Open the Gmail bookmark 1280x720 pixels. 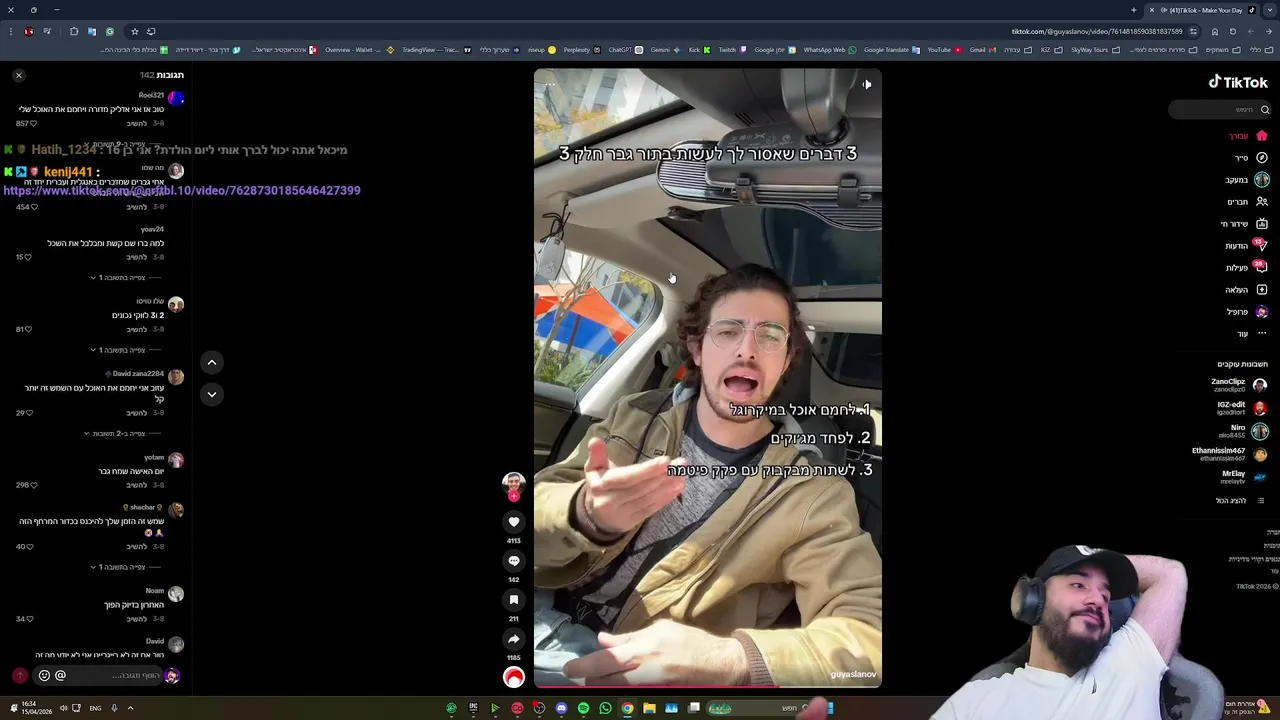coord(982,50)
